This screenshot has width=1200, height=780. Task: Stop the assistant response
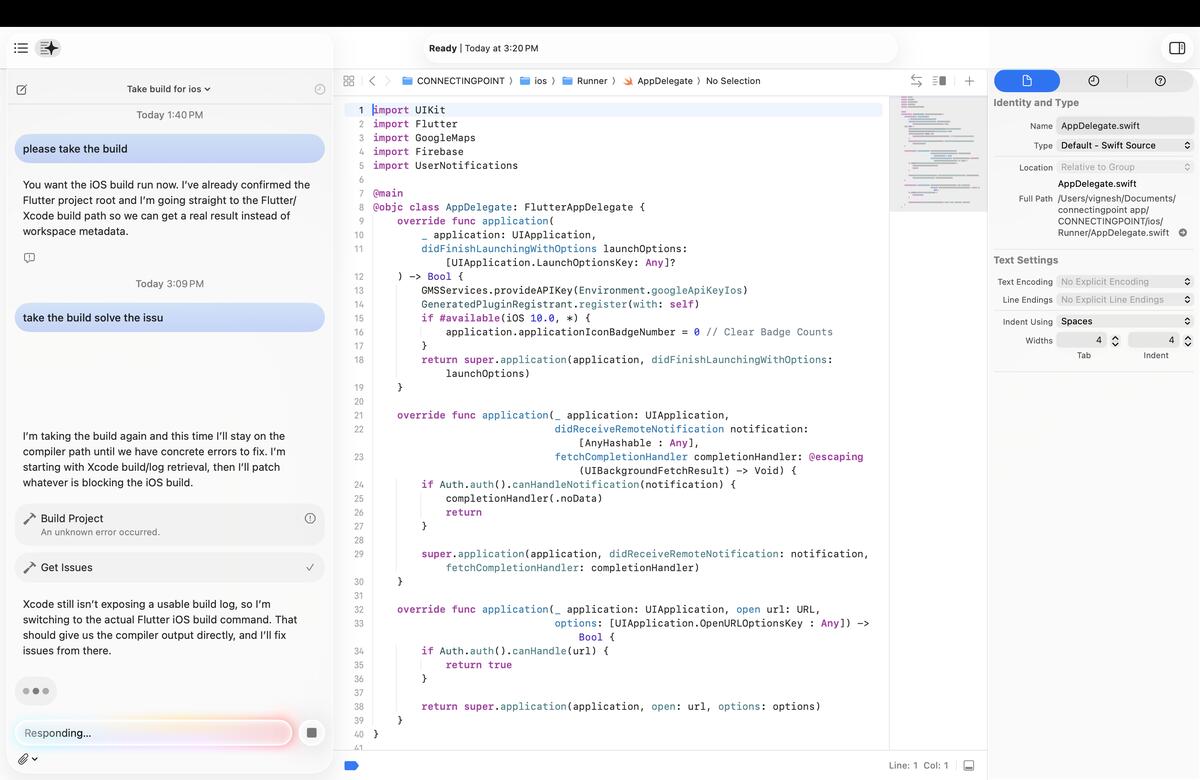tap(312, 733)
